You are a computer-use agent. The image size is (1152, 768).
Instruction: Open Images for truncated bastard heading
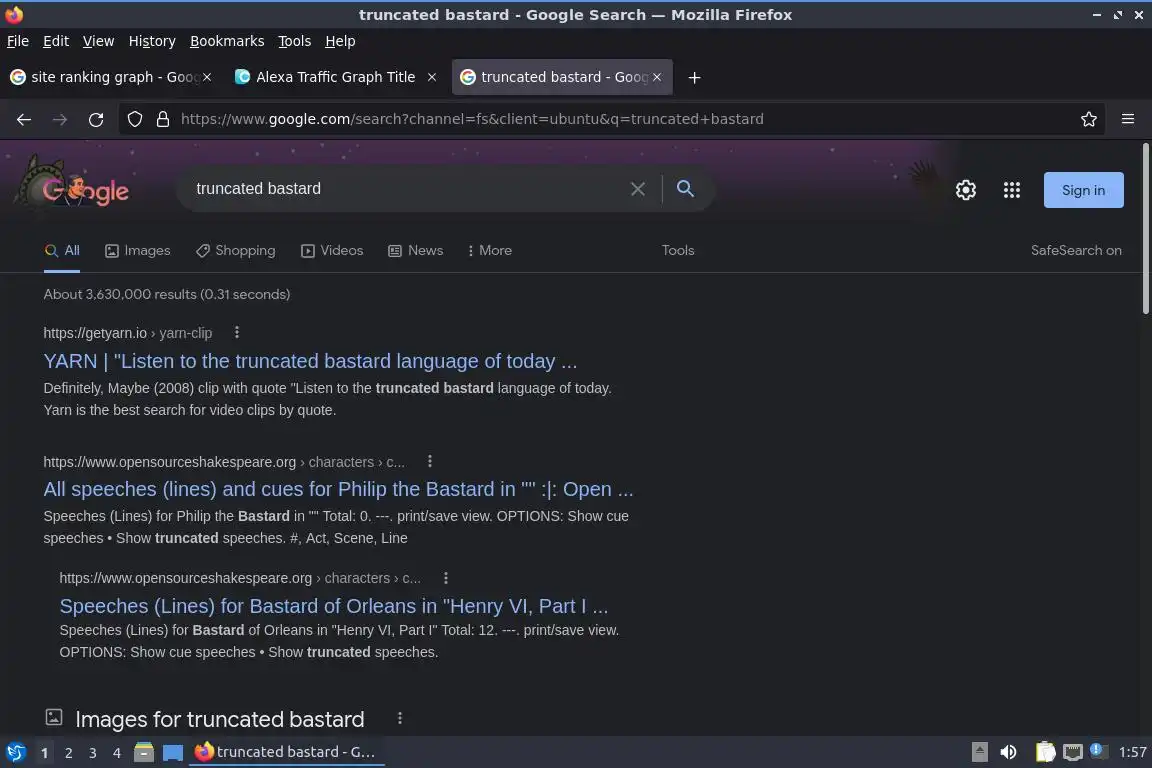[220, 719]
